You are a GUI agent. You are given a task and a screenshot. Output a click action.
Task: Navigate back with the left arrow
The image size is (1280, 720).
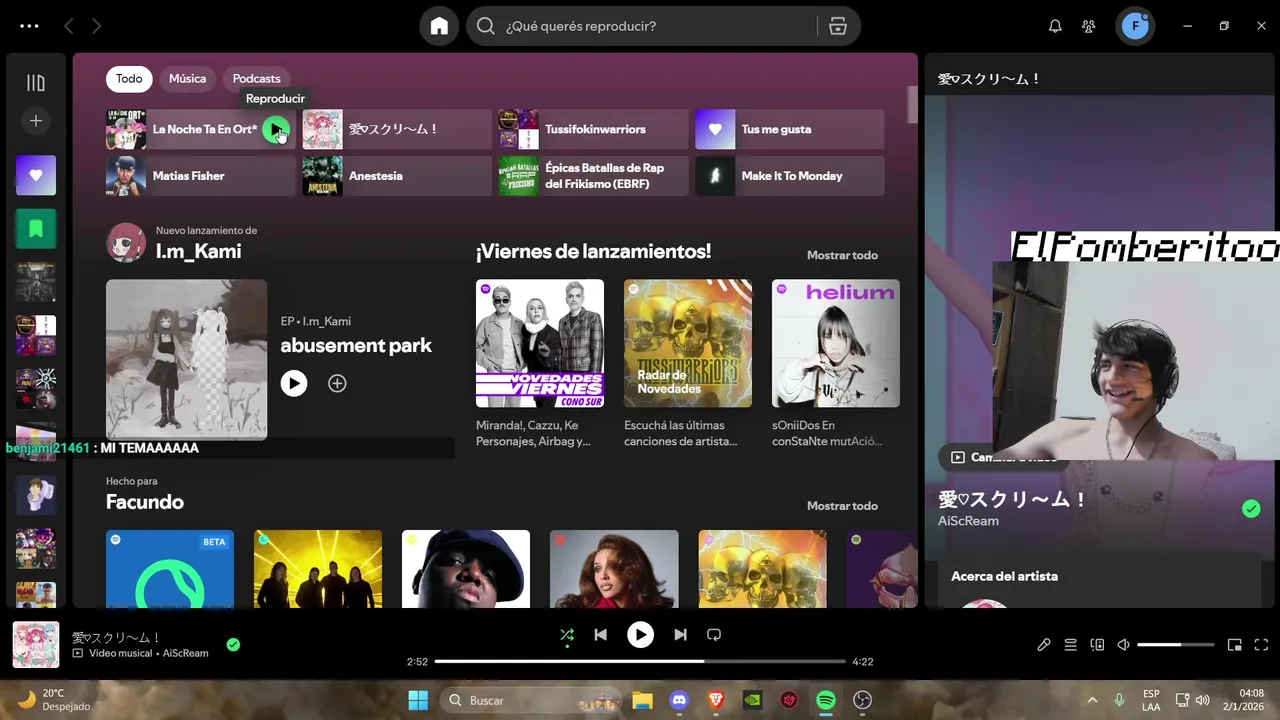click(x=69, y=26)
